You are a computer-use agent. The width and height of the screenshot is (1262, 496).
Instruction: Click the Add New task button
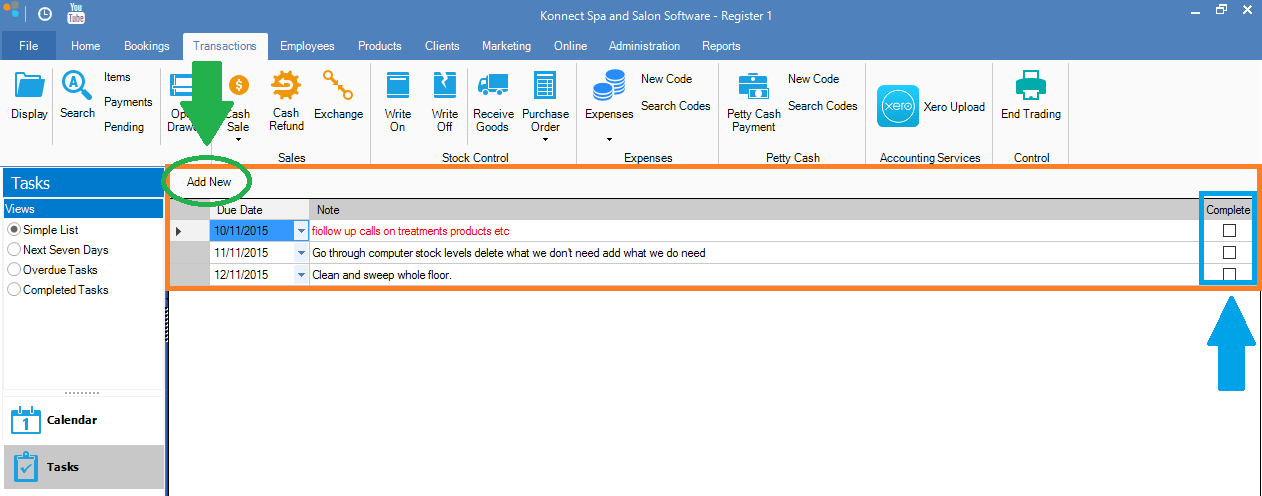[x=209, y=182]
